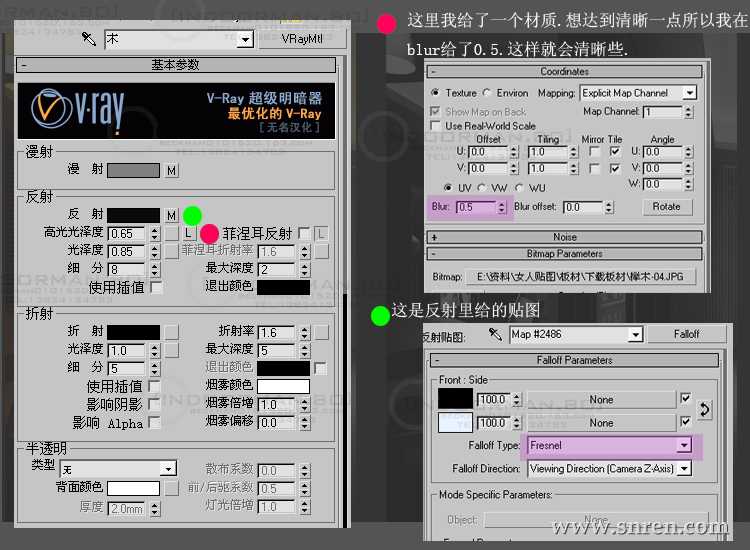Viewport: 750px width, 550px height.
Task: Toggle the L lock button beside Fresnel reflection
Action: pyautogui.click(x=321, y=233)
